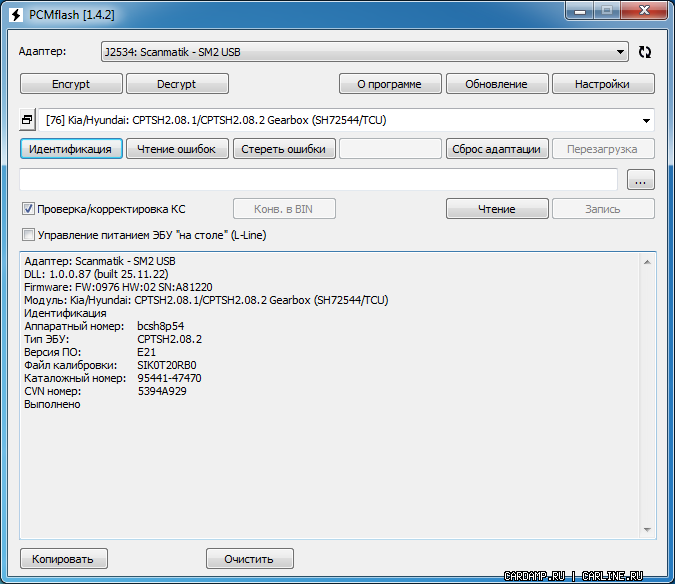Click the file browse ellipsis button
Image resolution: width=675 pixels, height=584 pixels.
coord(641,179)
